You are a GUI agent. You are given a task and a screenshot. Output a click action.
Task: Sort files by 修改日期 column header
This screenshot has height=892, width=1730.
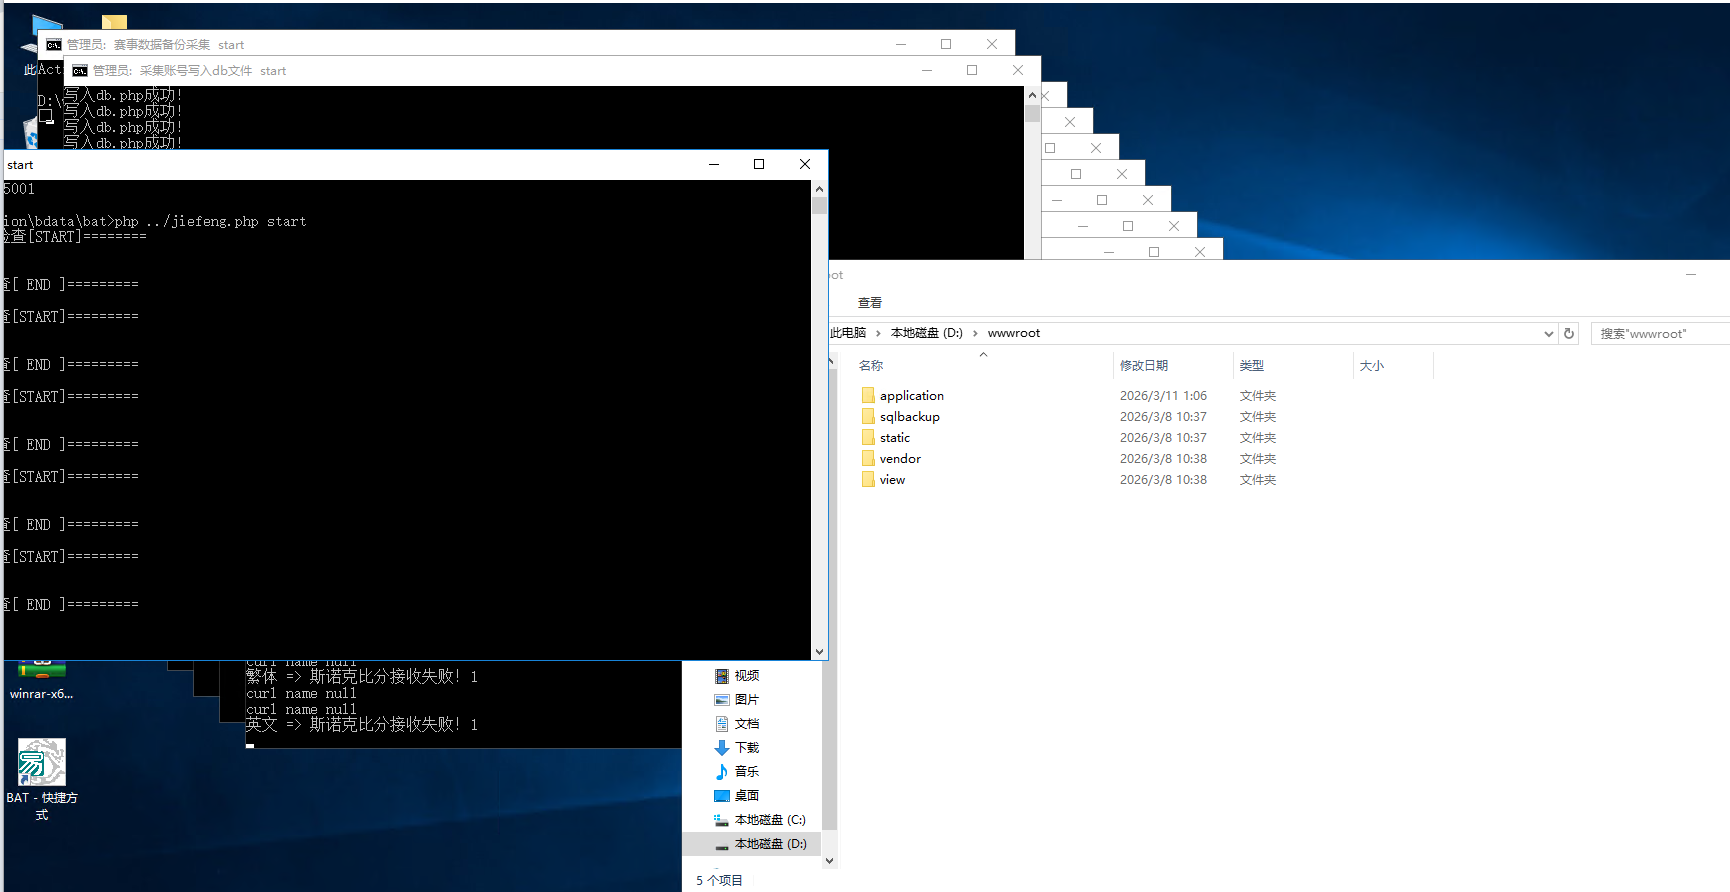[1143, 366]
